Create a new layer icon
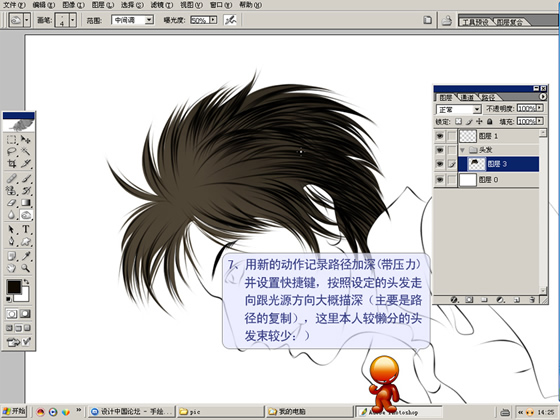 pyautogui.click(x=516, y=300)
